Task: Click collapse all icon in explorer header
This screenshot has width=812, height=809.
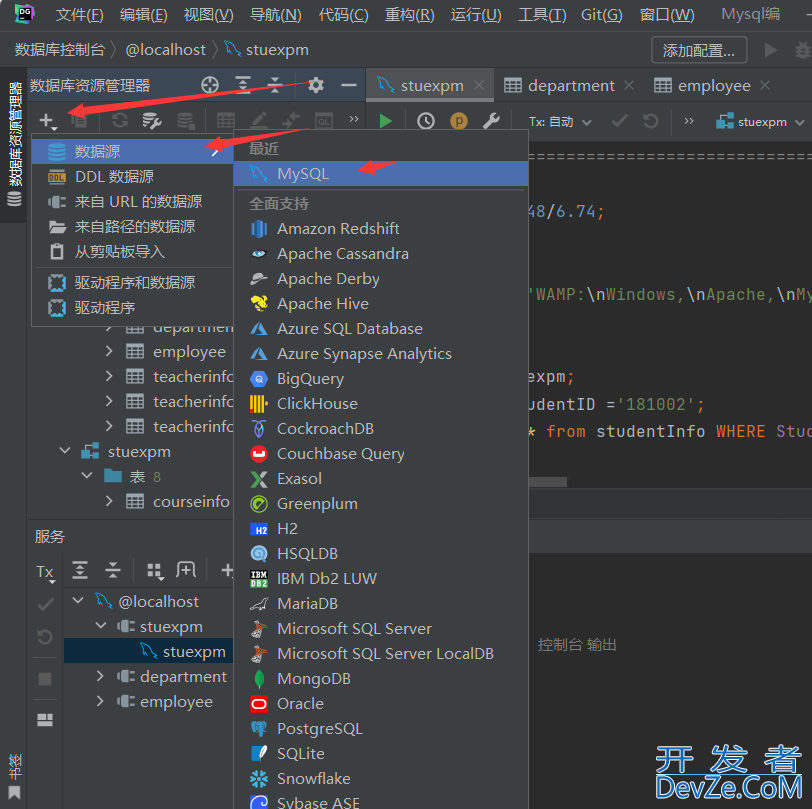Action: coord(275,85)
